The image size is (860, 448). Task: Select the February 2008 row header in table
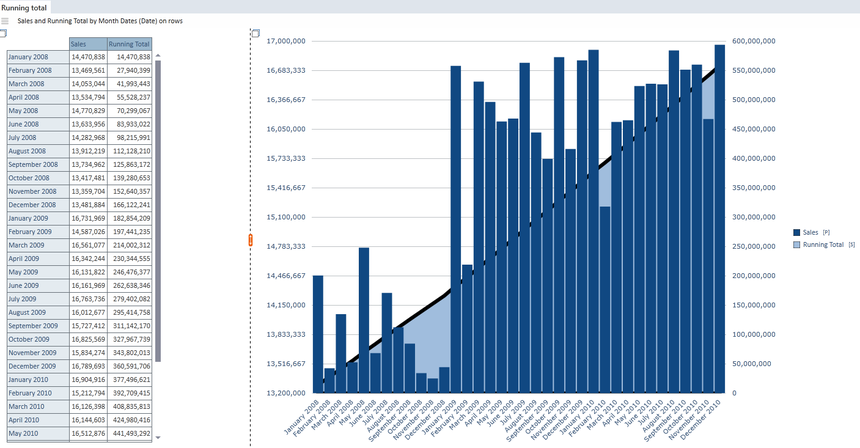point(38,71)
